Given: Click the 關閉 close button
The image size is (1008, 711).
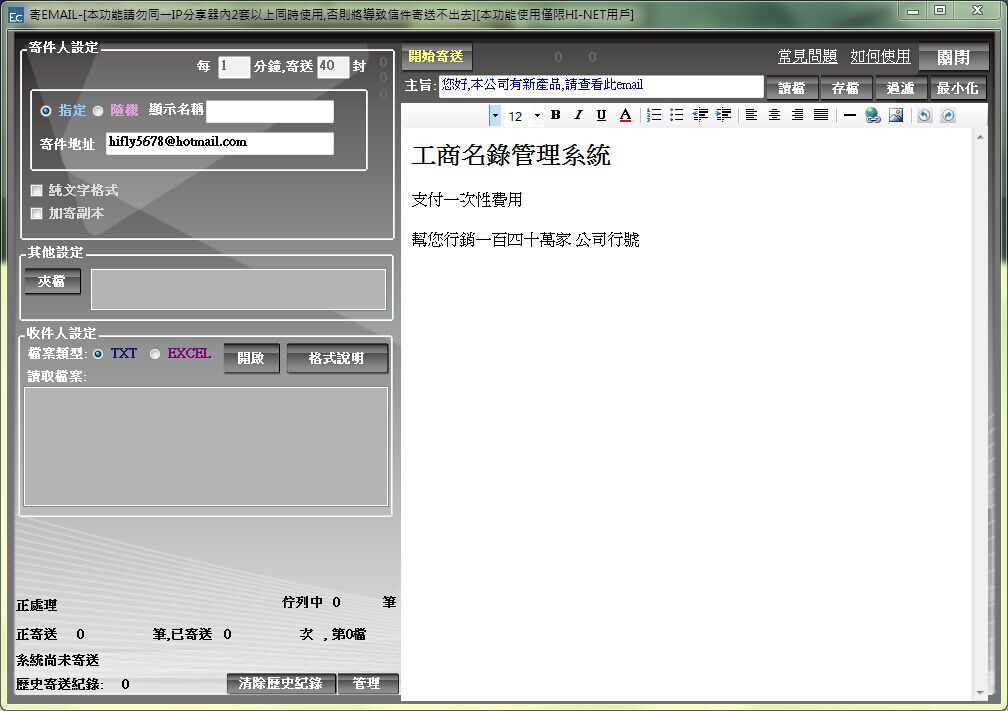Looking at the screenshot, I should tap(953, 57).
